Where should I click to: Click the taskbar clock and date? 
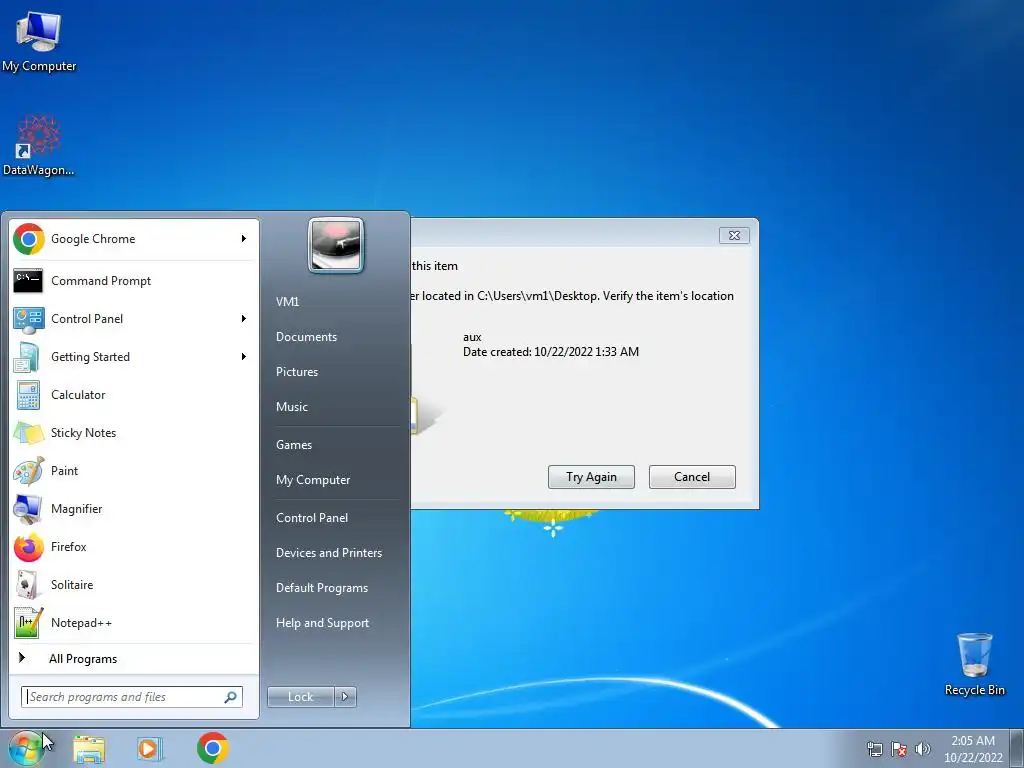973,749
